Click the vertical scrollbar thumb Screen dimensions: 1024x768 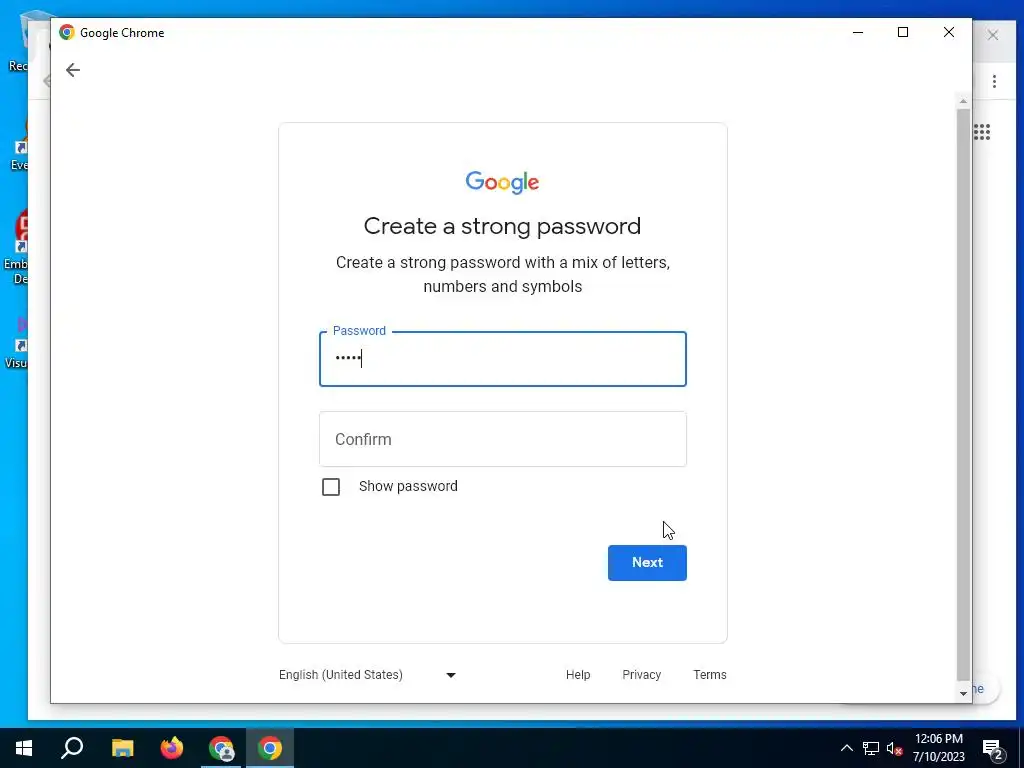(x=963, y=394)
